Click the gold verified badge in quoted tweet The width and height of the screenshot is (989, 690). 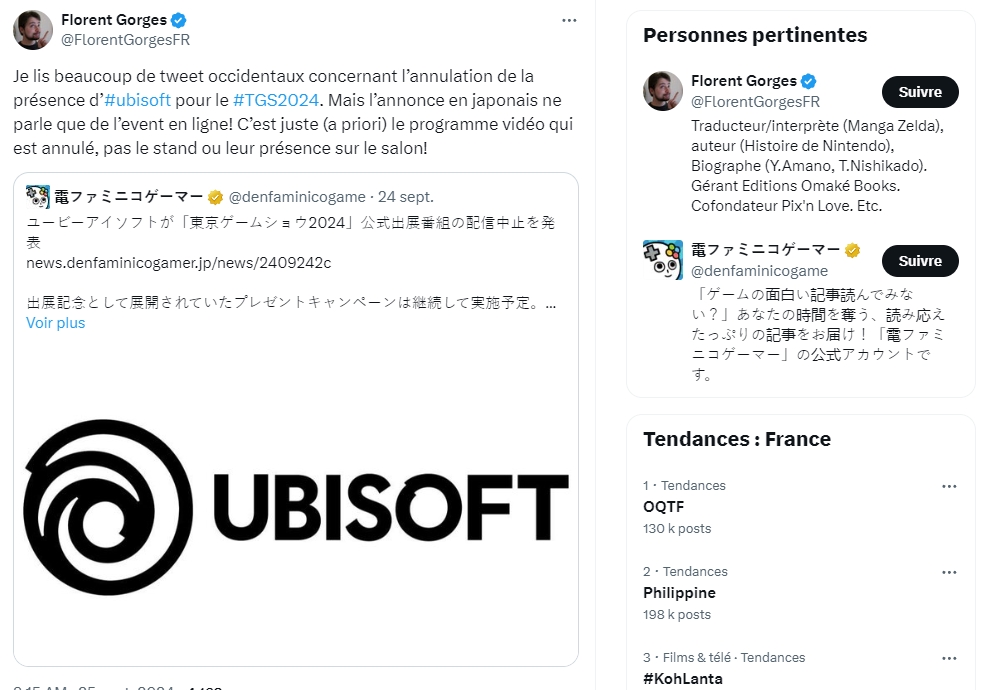point(214,197)
